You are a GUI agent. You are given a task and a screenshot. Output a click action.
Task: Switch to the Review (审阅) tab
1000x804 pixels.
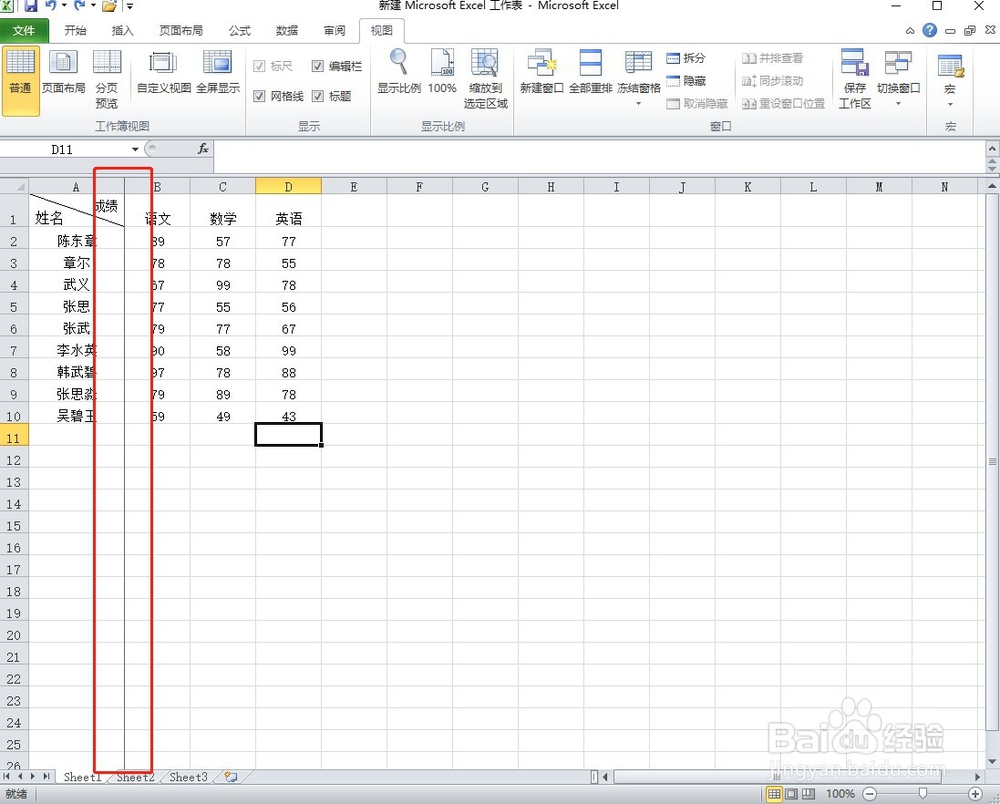point(334,31)
